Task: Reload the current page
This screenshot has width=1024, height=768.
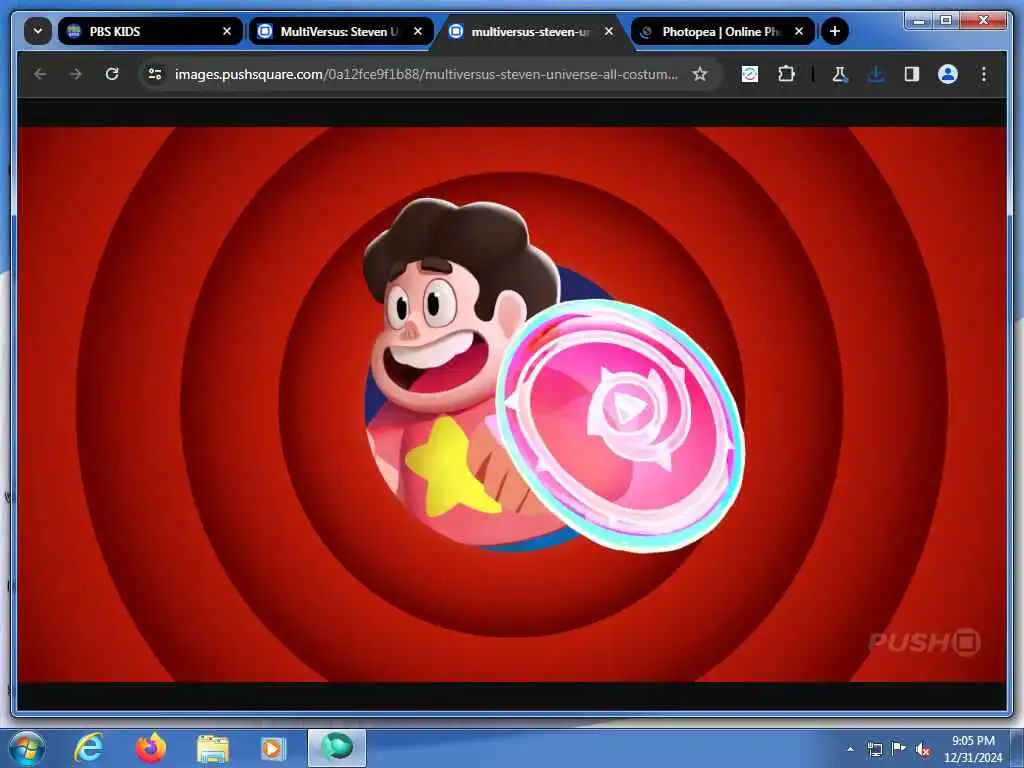Action: tap(112, 74)
